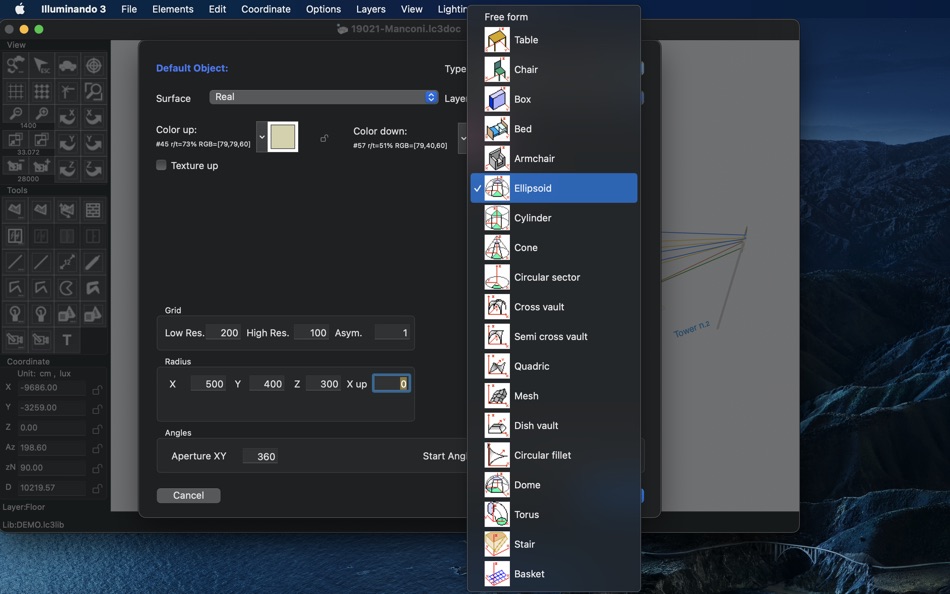Toggle the dotted grid view icon
This screenshot has width=950, height=594.
41,92
